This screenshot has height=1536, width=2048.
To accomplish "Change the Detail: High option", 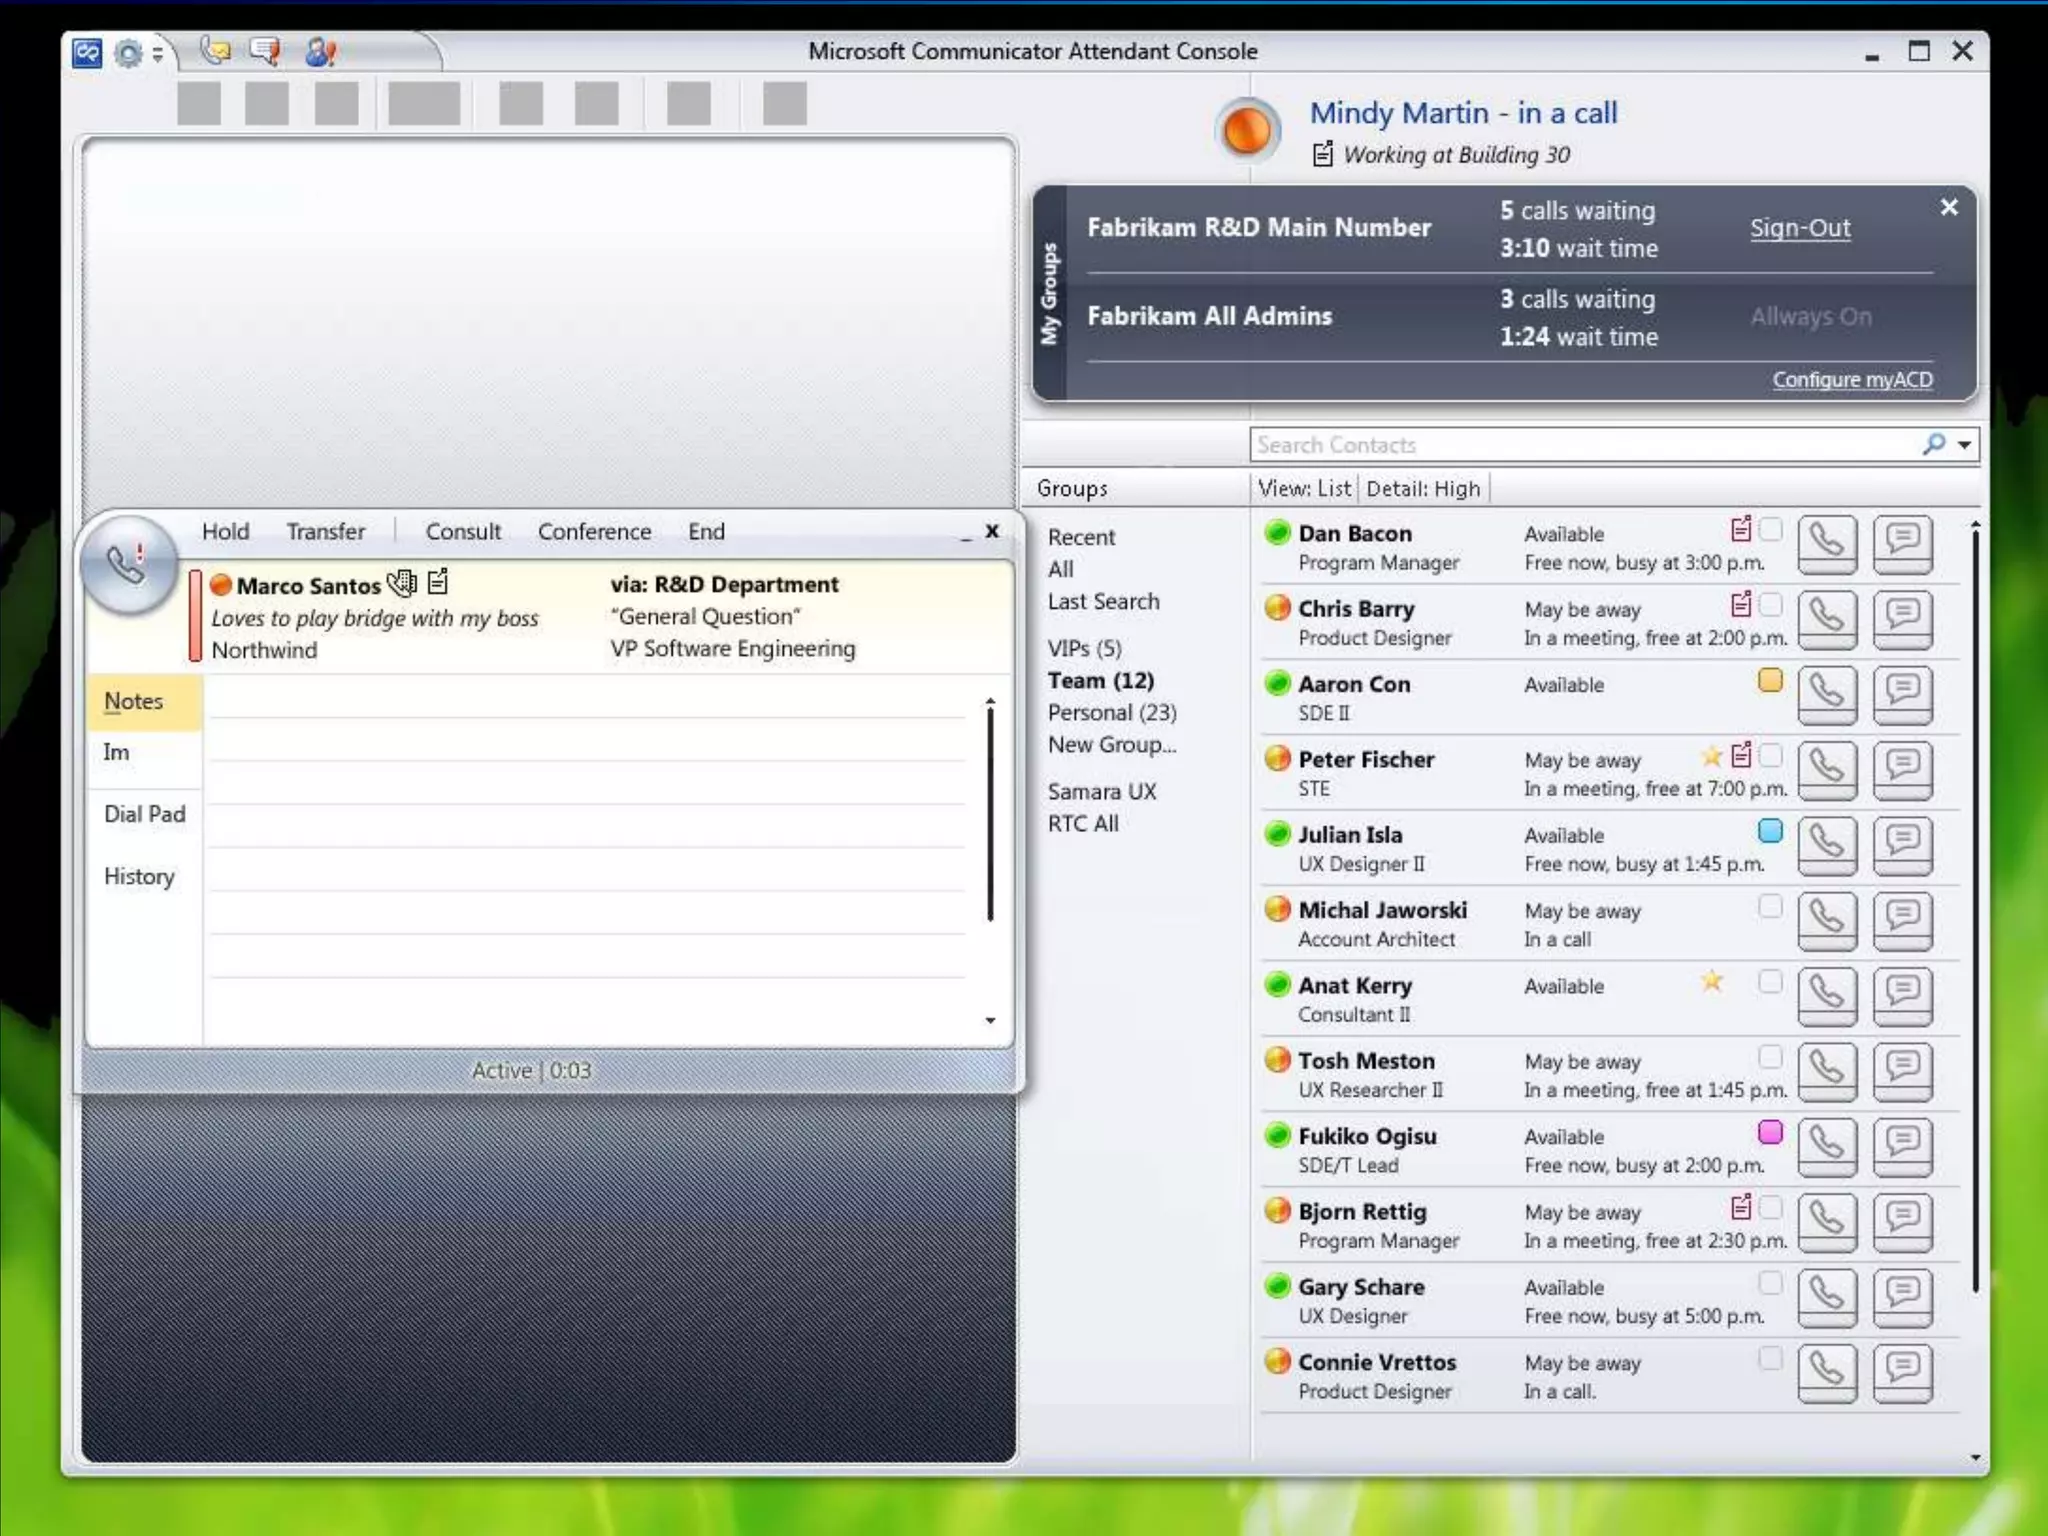I will click(1422, 488).
